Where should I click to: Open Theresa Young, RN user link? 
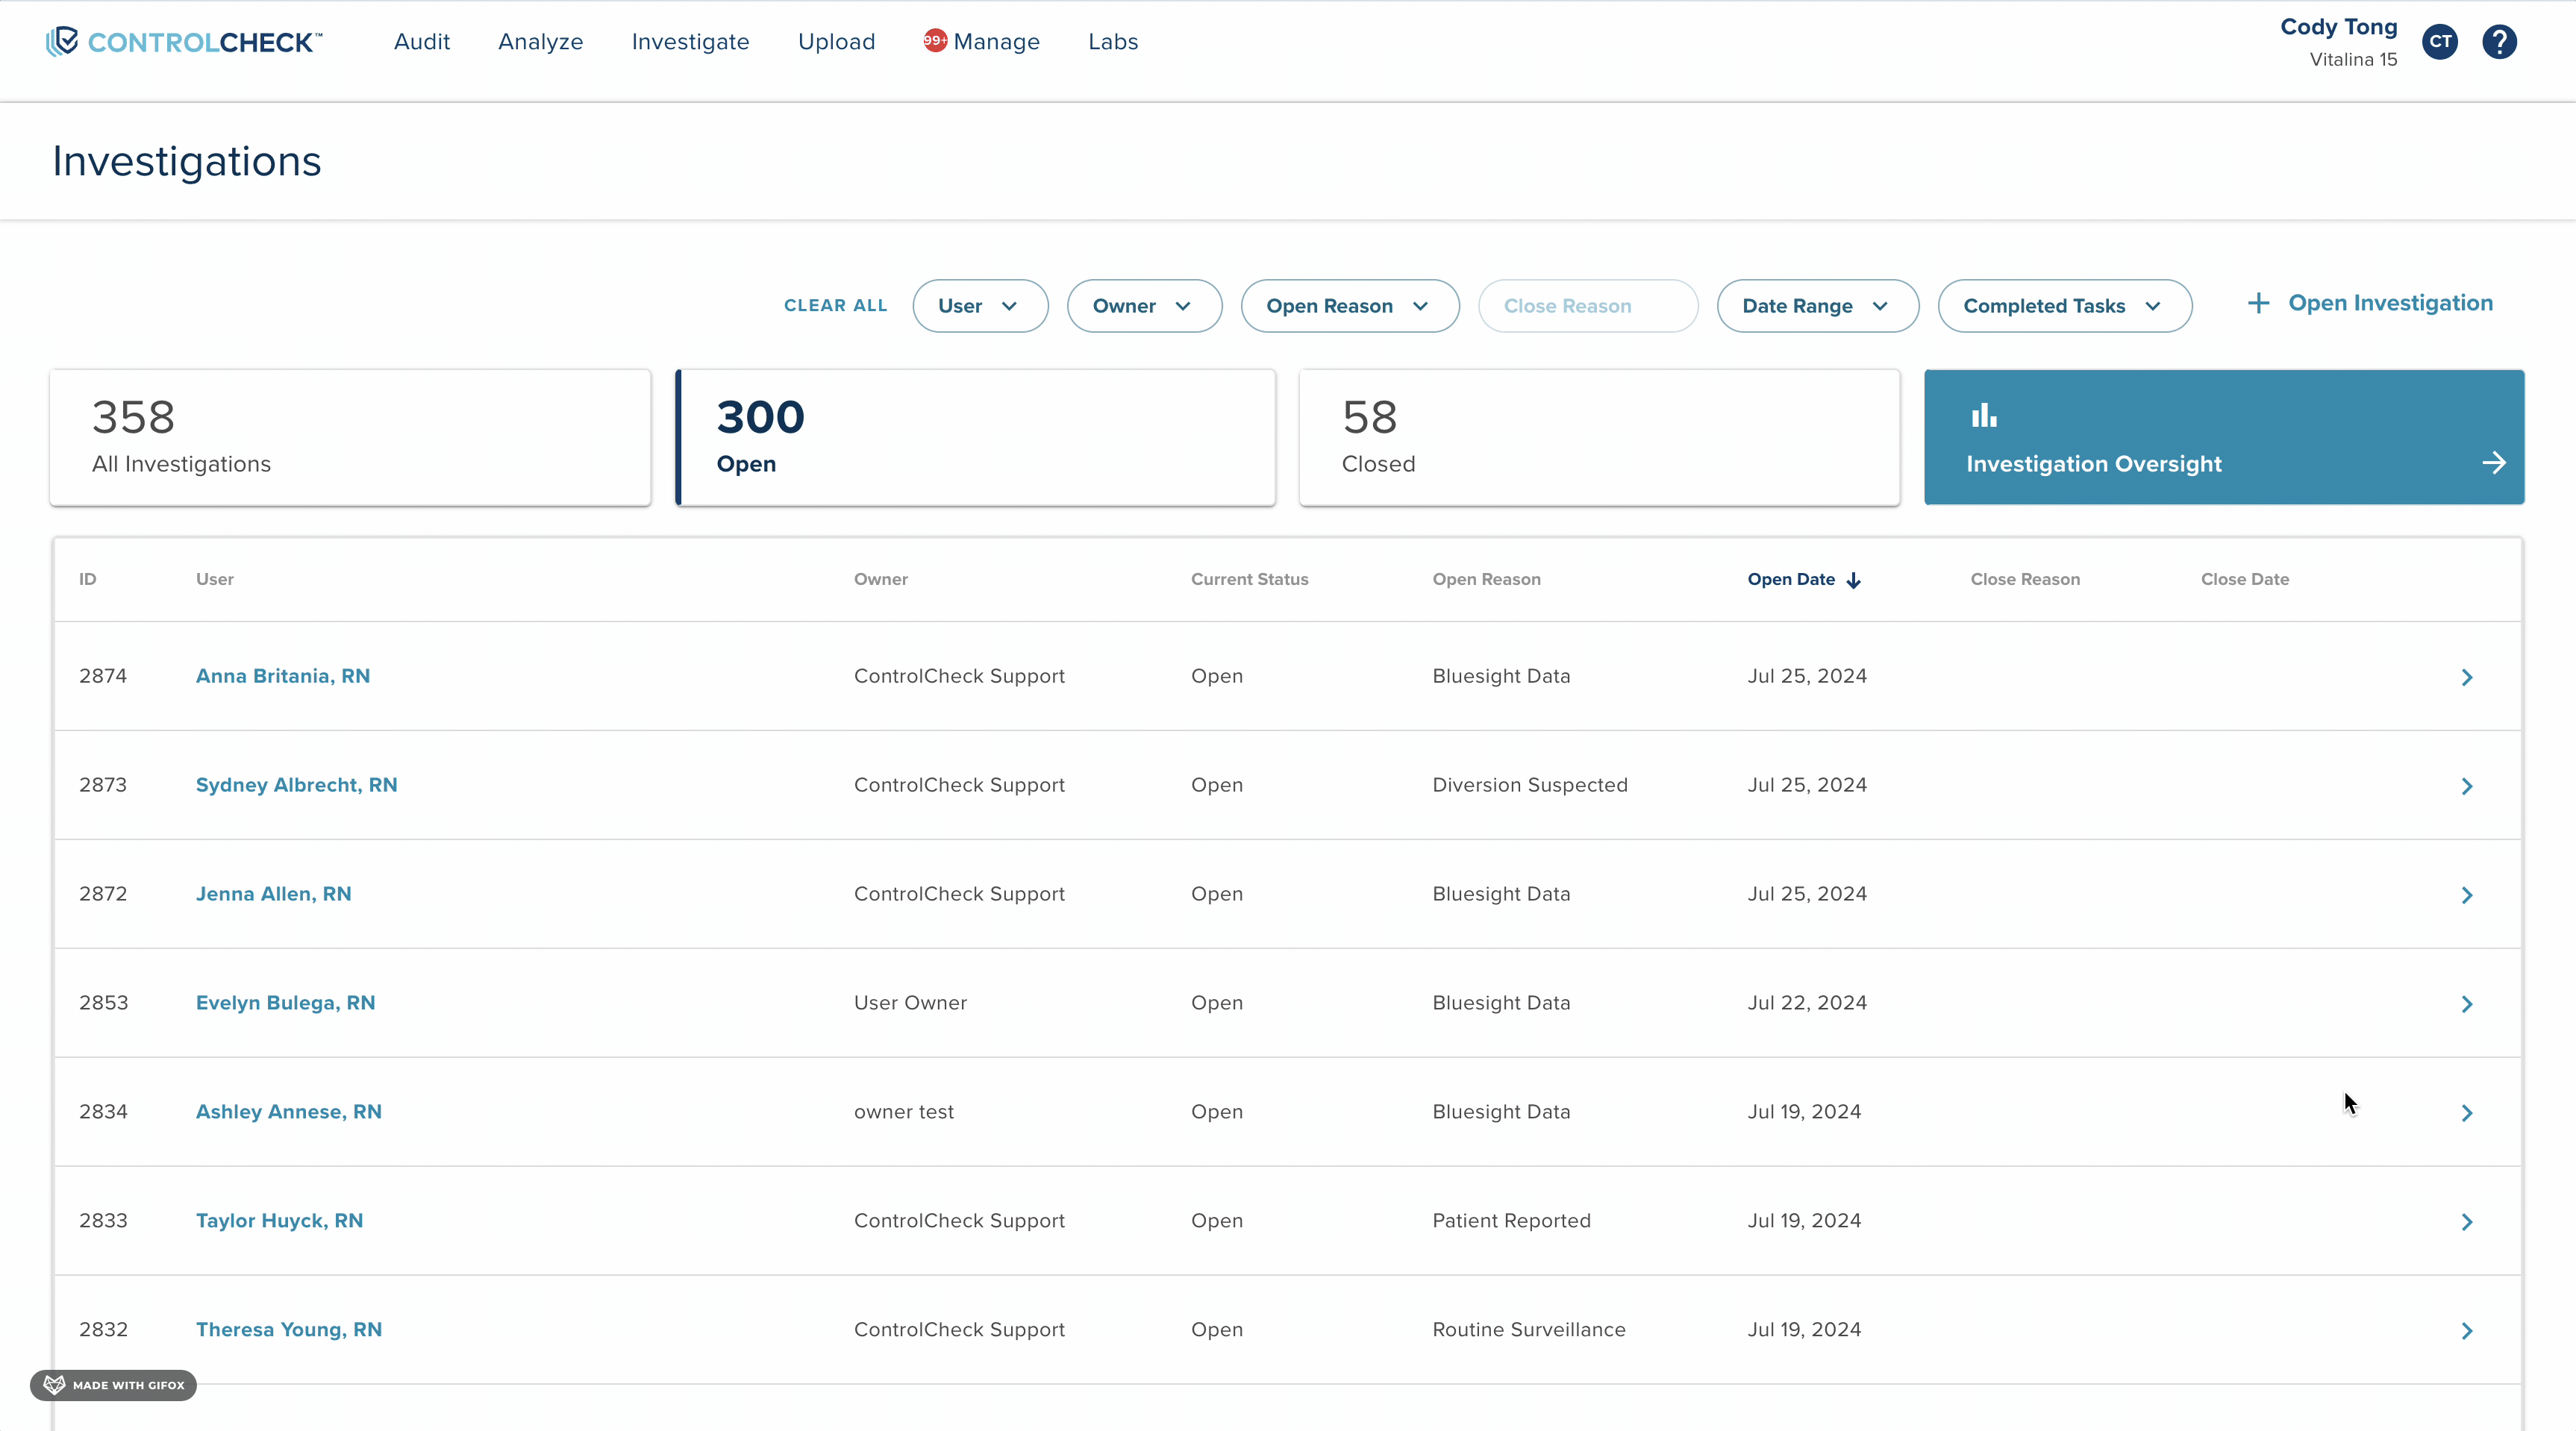(288, 1330)
